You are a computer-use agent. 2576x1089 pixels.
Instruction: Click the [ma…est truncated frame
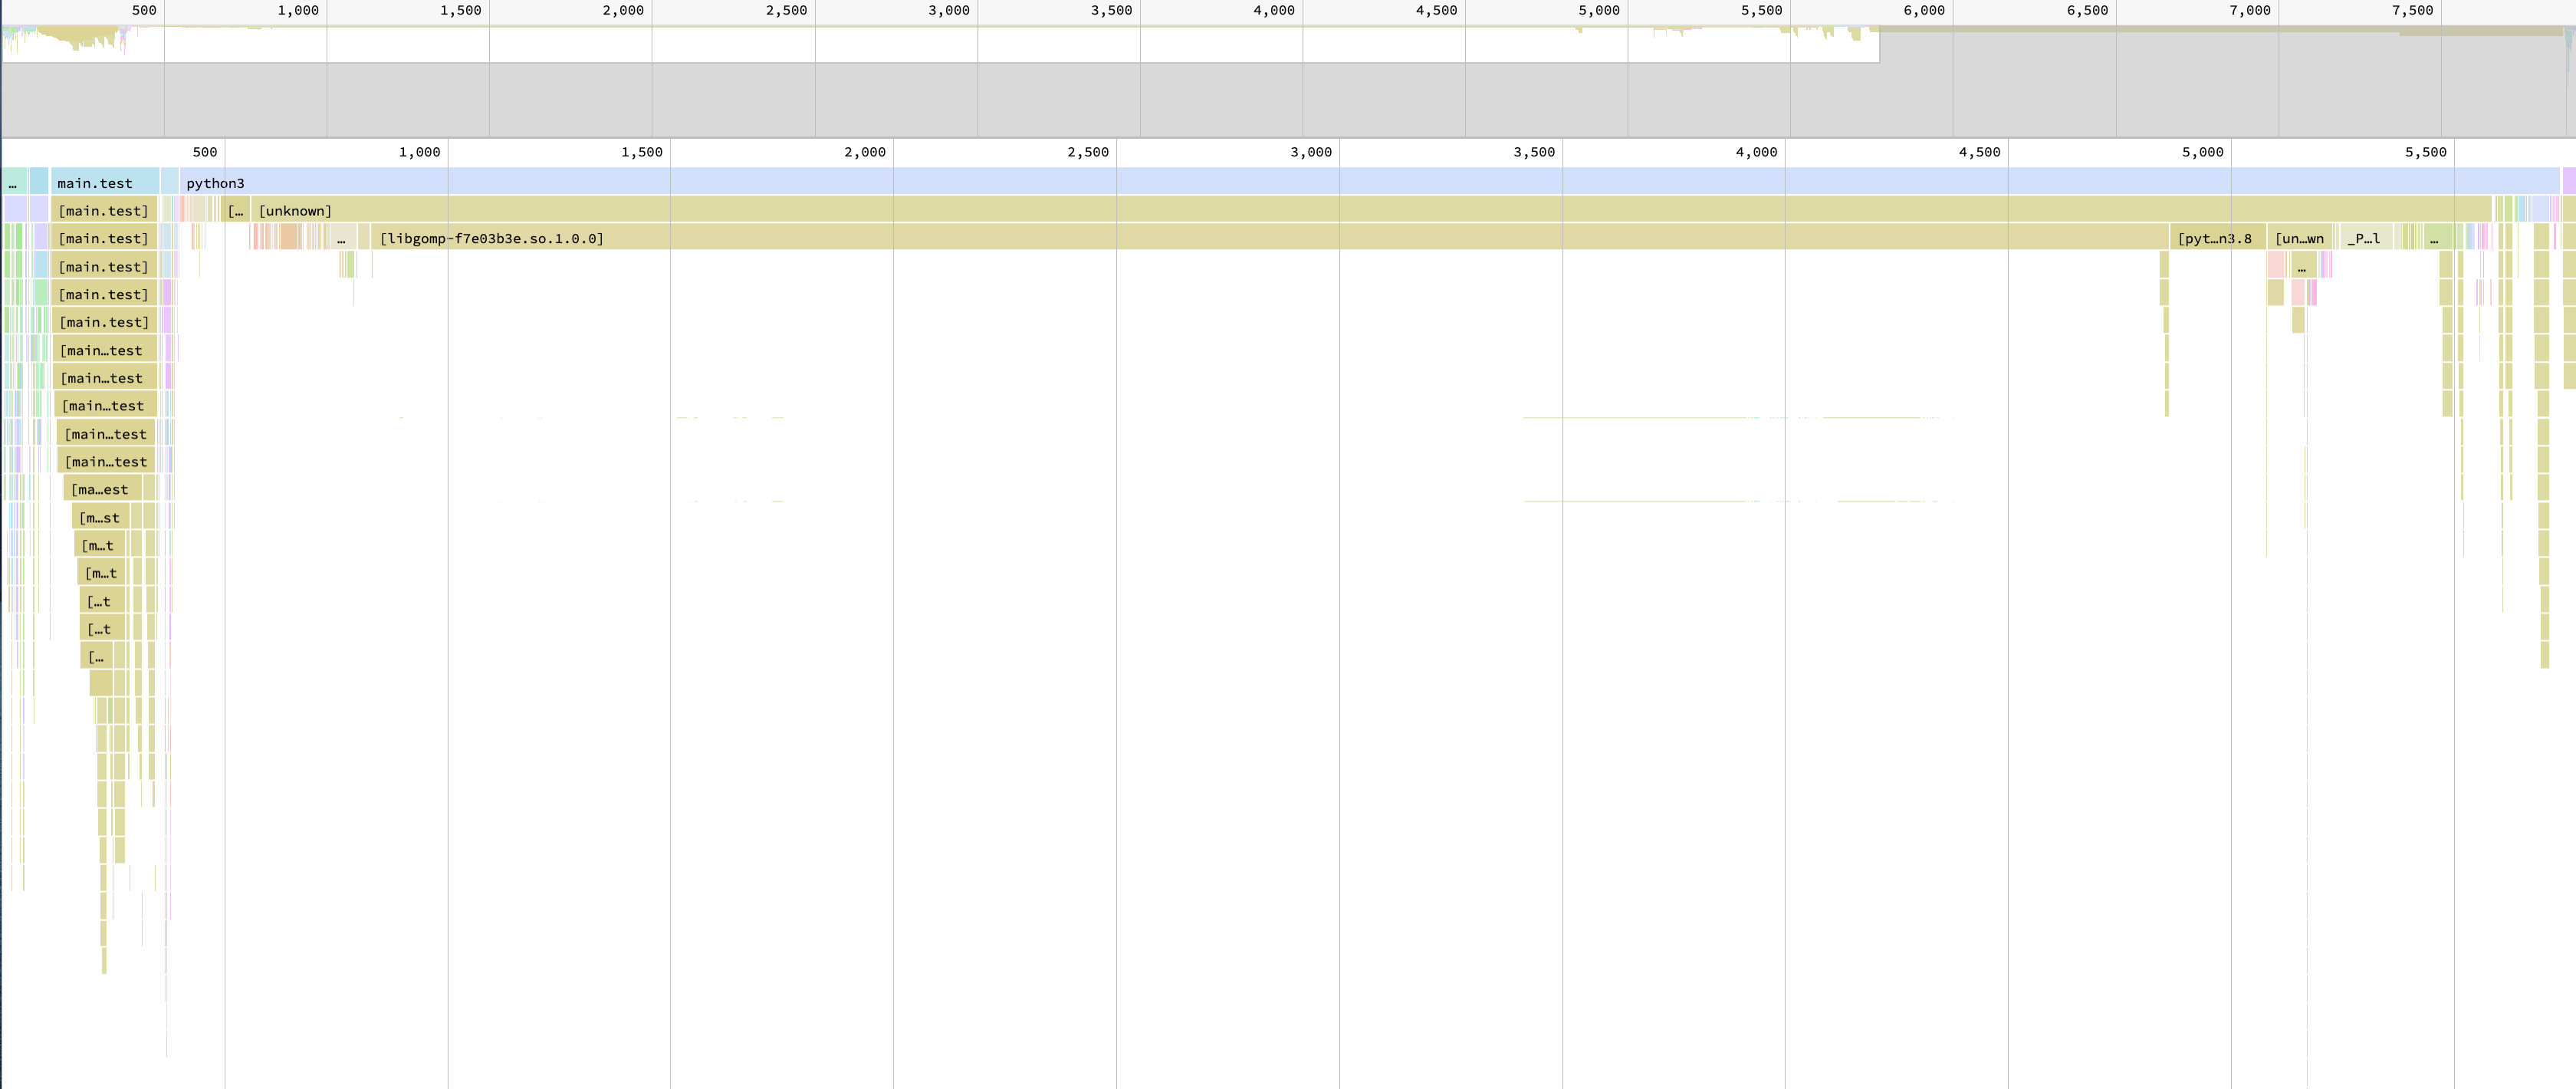pyautogui.click(x=101, y=490)
